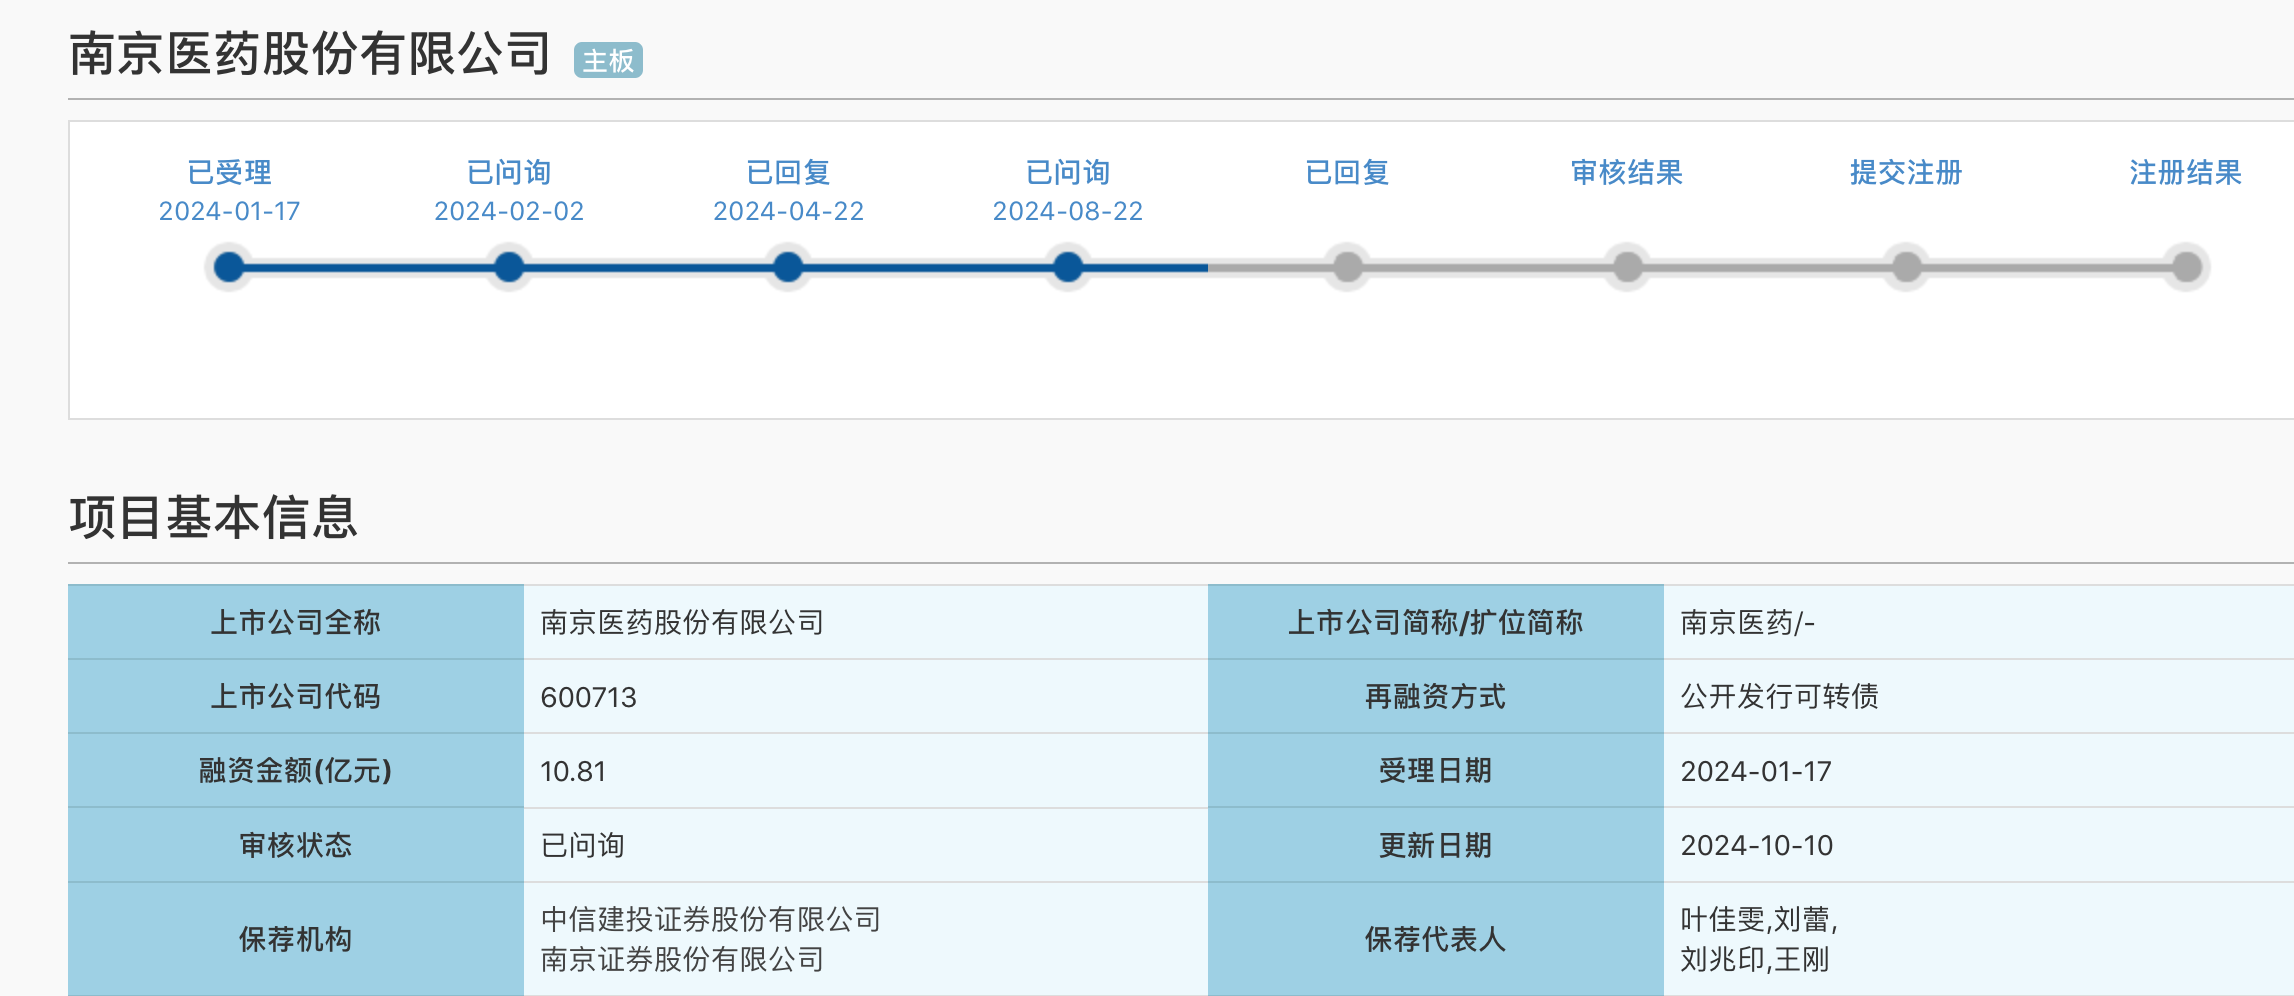Select the 已问询 value in the 审核状态 row
This screenshot has width=2294, height=996.
582,845
